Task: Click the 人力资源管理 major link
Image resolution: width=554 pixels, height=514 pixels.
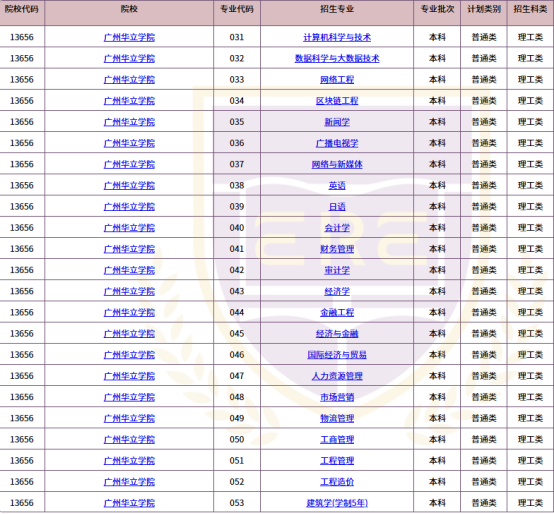Action: point(337,376)
